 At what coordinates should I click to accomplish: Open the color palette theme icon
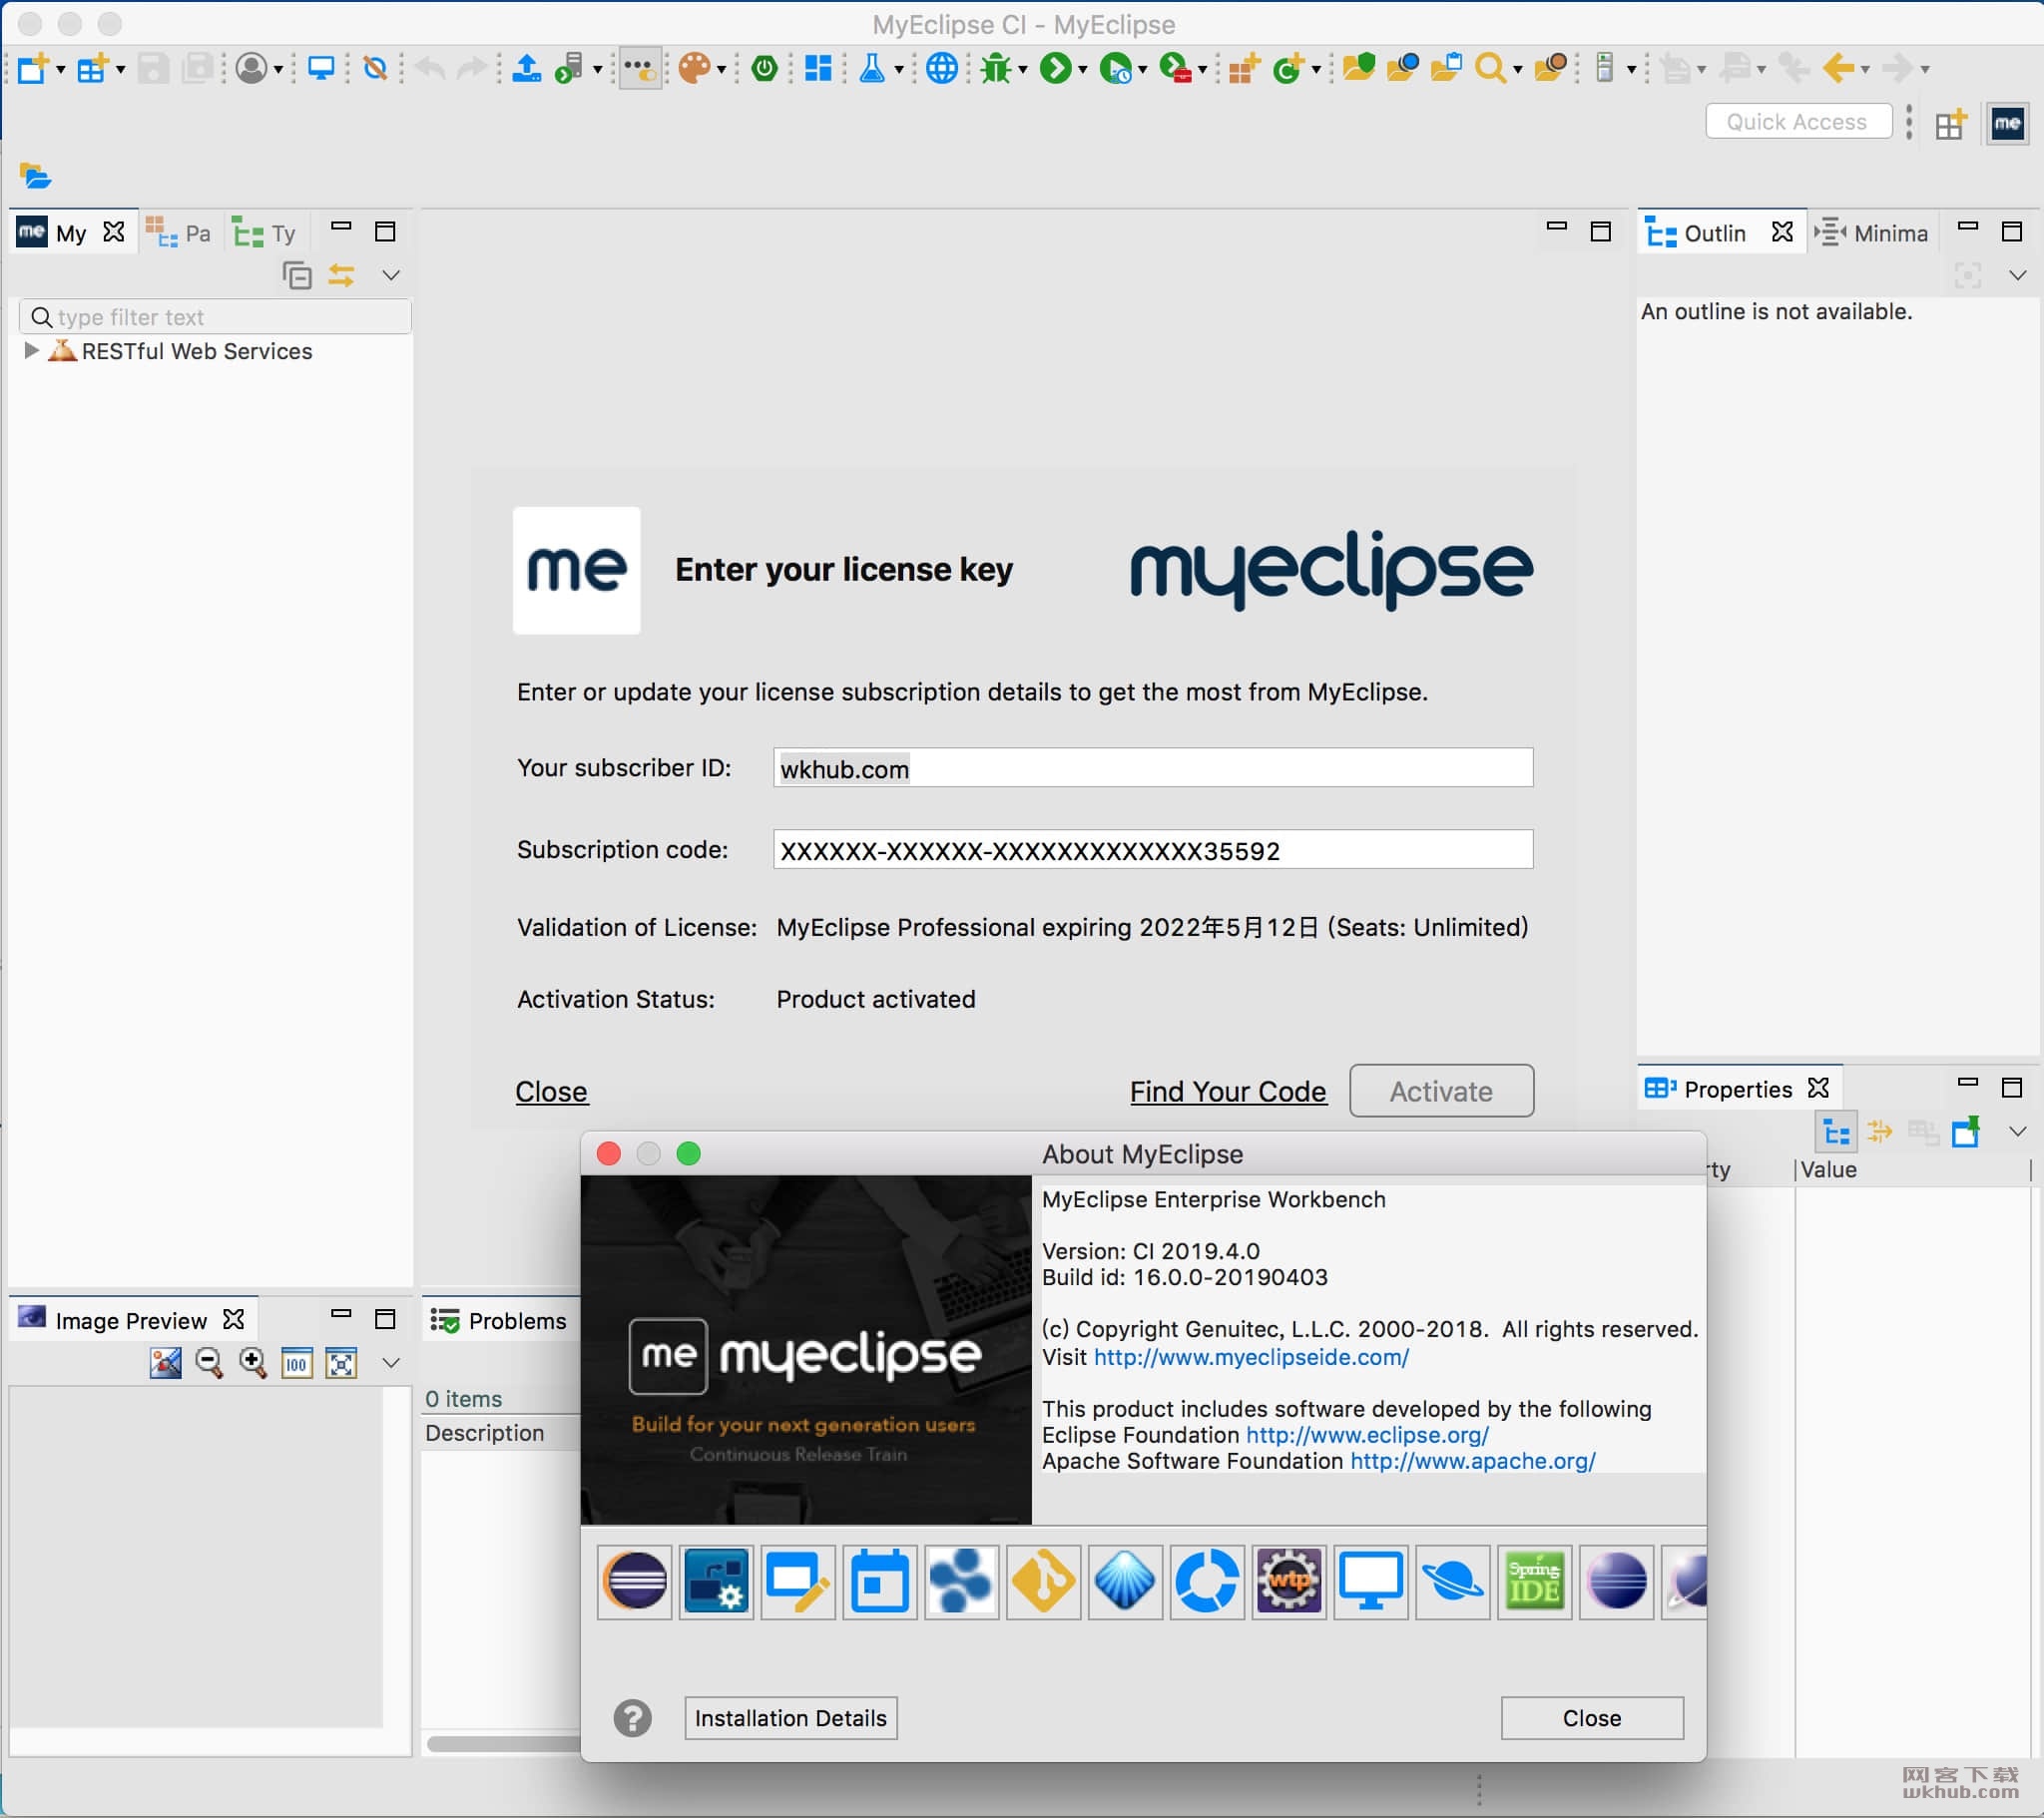pyautogui.click(x=694, y=68)
